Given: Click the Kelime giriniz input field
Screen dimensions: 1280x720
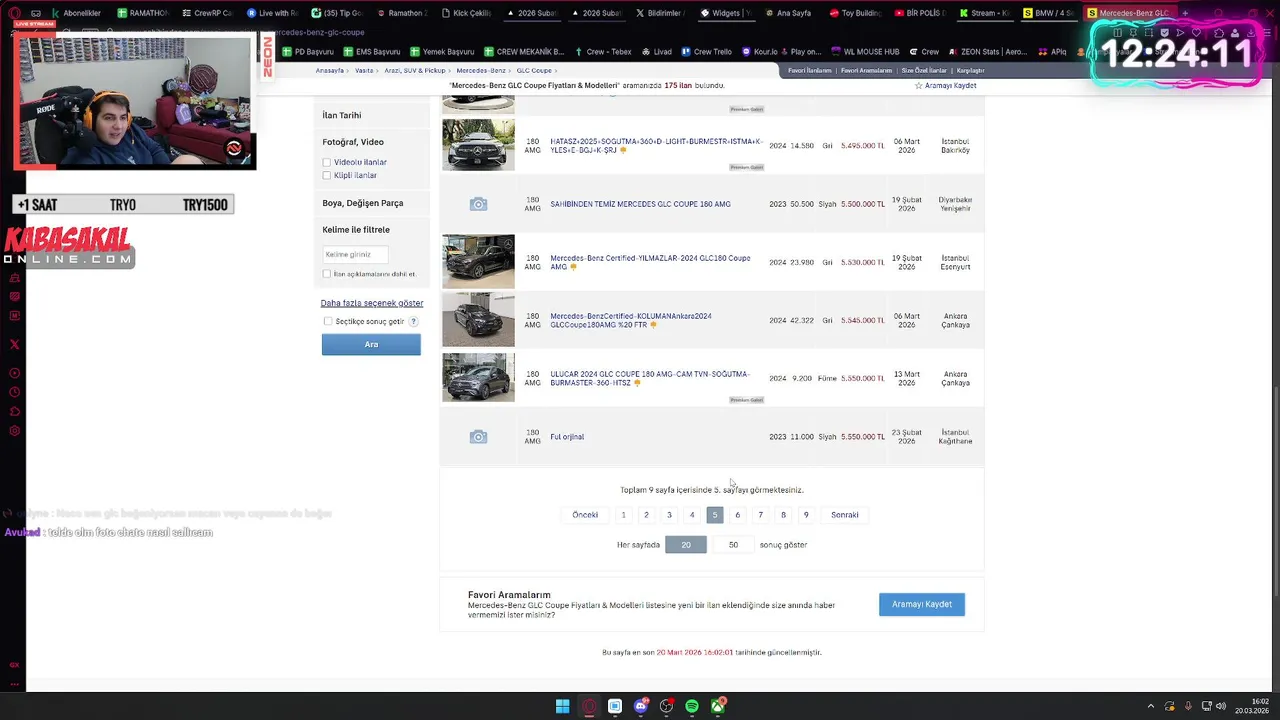Looking at the screenshot, I should (x=355, y=254).
